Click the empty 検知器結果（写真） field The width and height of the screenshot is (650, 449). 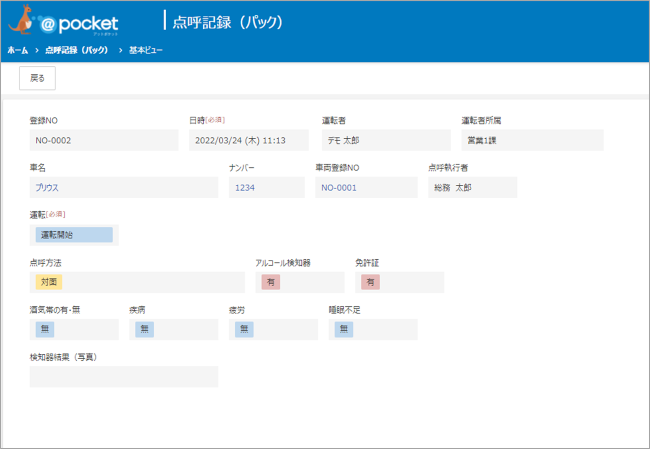(124, 376)
